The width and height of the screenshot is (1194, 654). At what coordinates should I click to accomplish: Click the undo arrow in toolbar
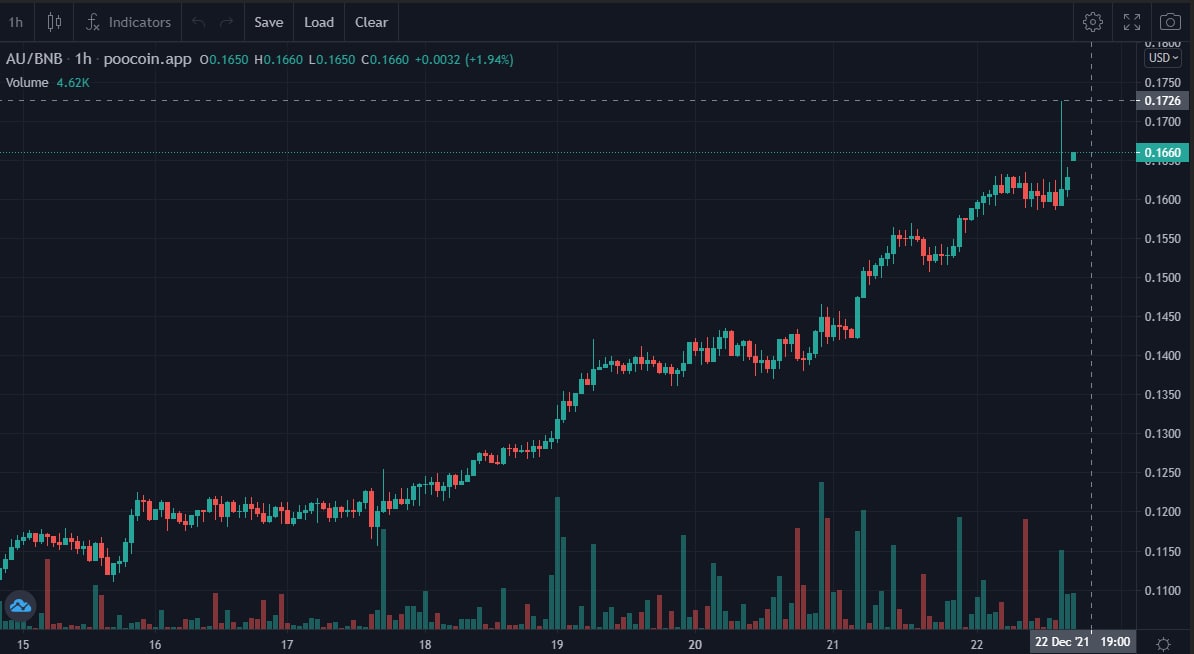(198, 21)
